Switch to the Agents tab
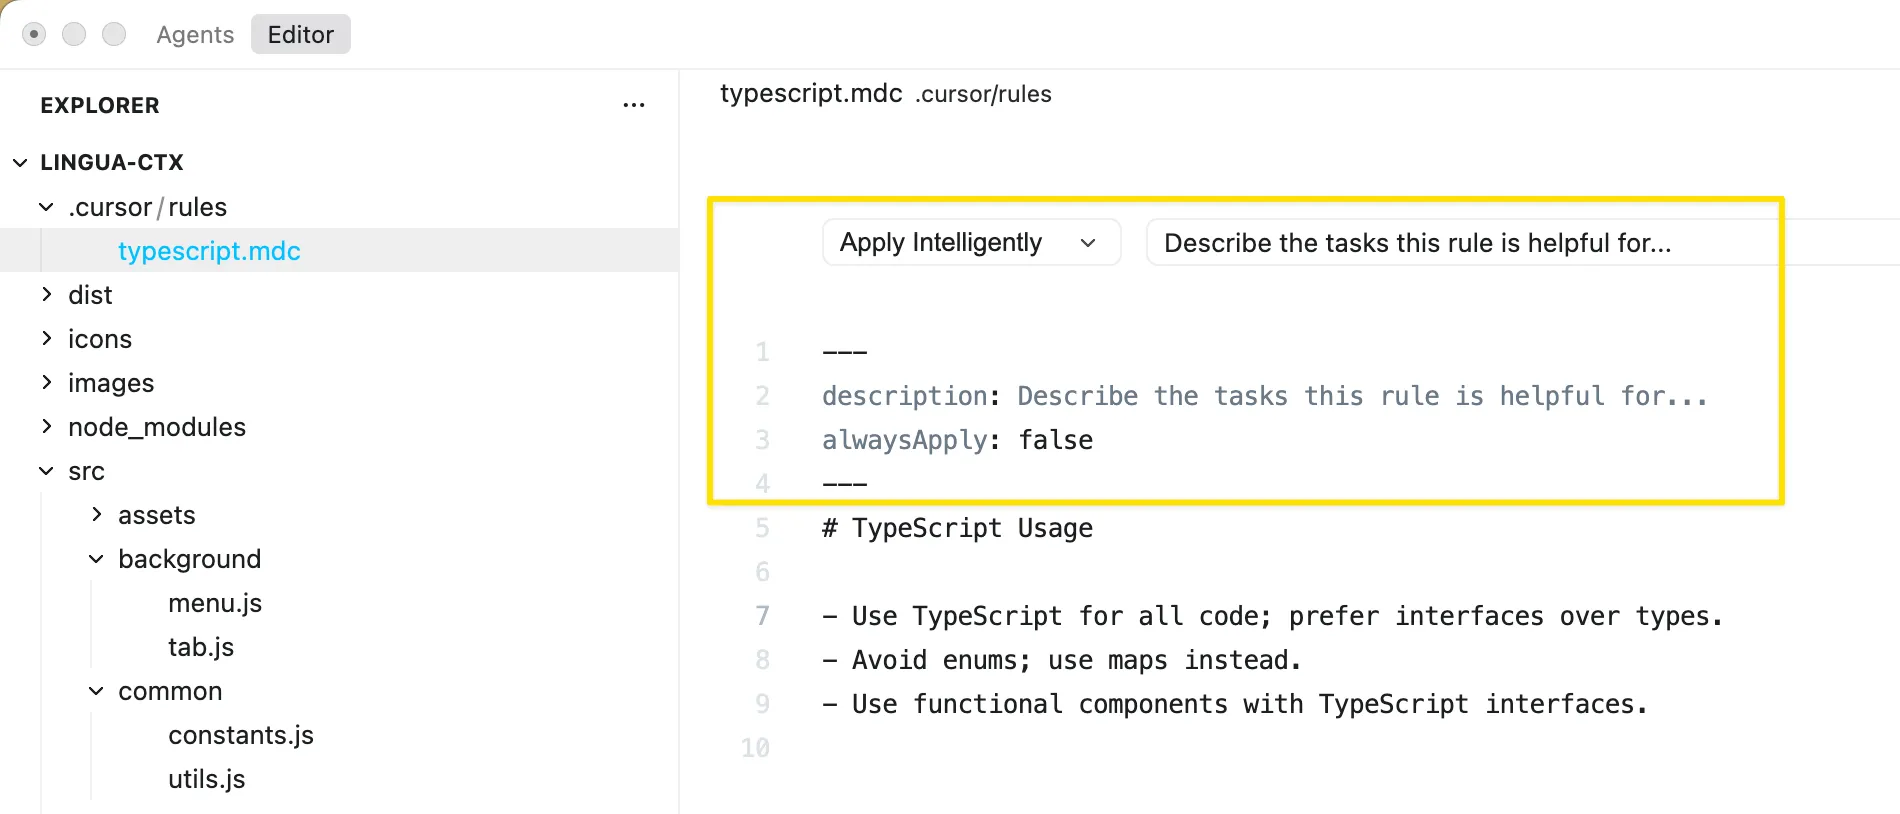Image resolution: width=1900 pixels, height=814 pixels. [195, 35]
